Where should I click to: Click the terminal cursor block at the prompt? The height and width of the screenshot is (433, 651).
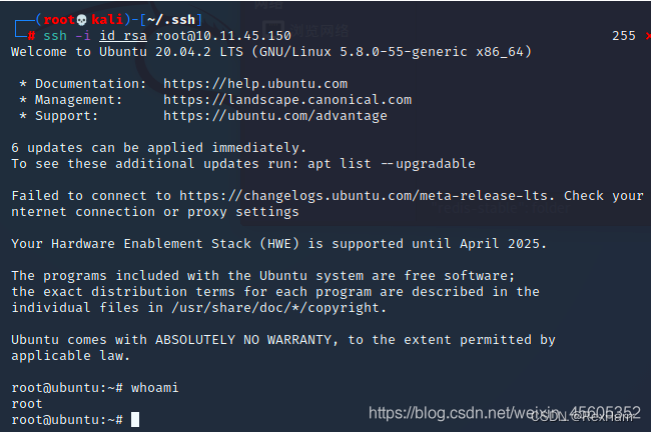click(135, 420)
